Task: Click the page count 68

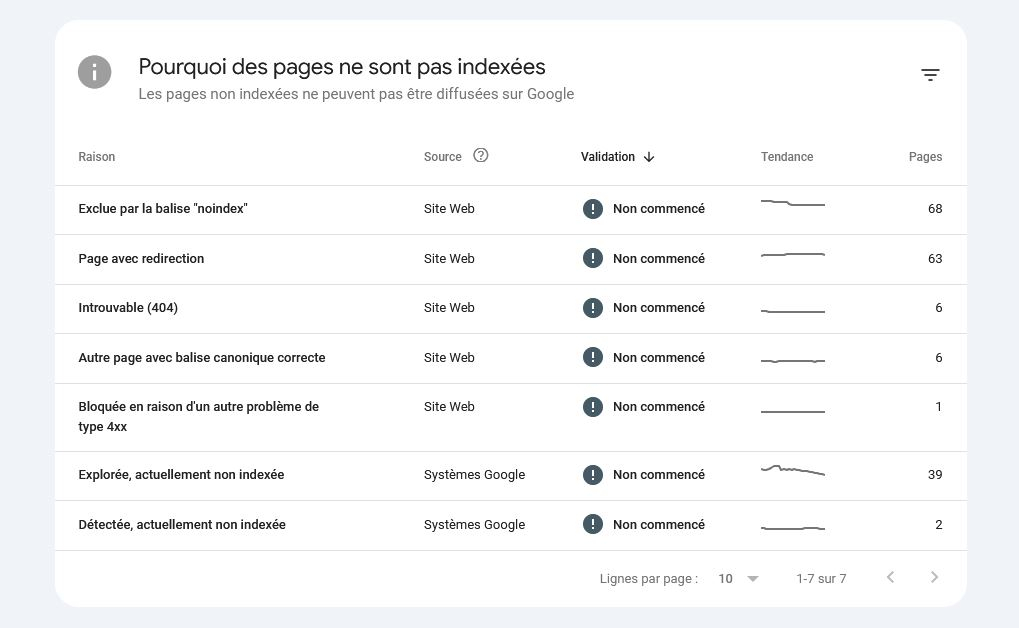Action: pyautogui.click(x=935, y=209)
